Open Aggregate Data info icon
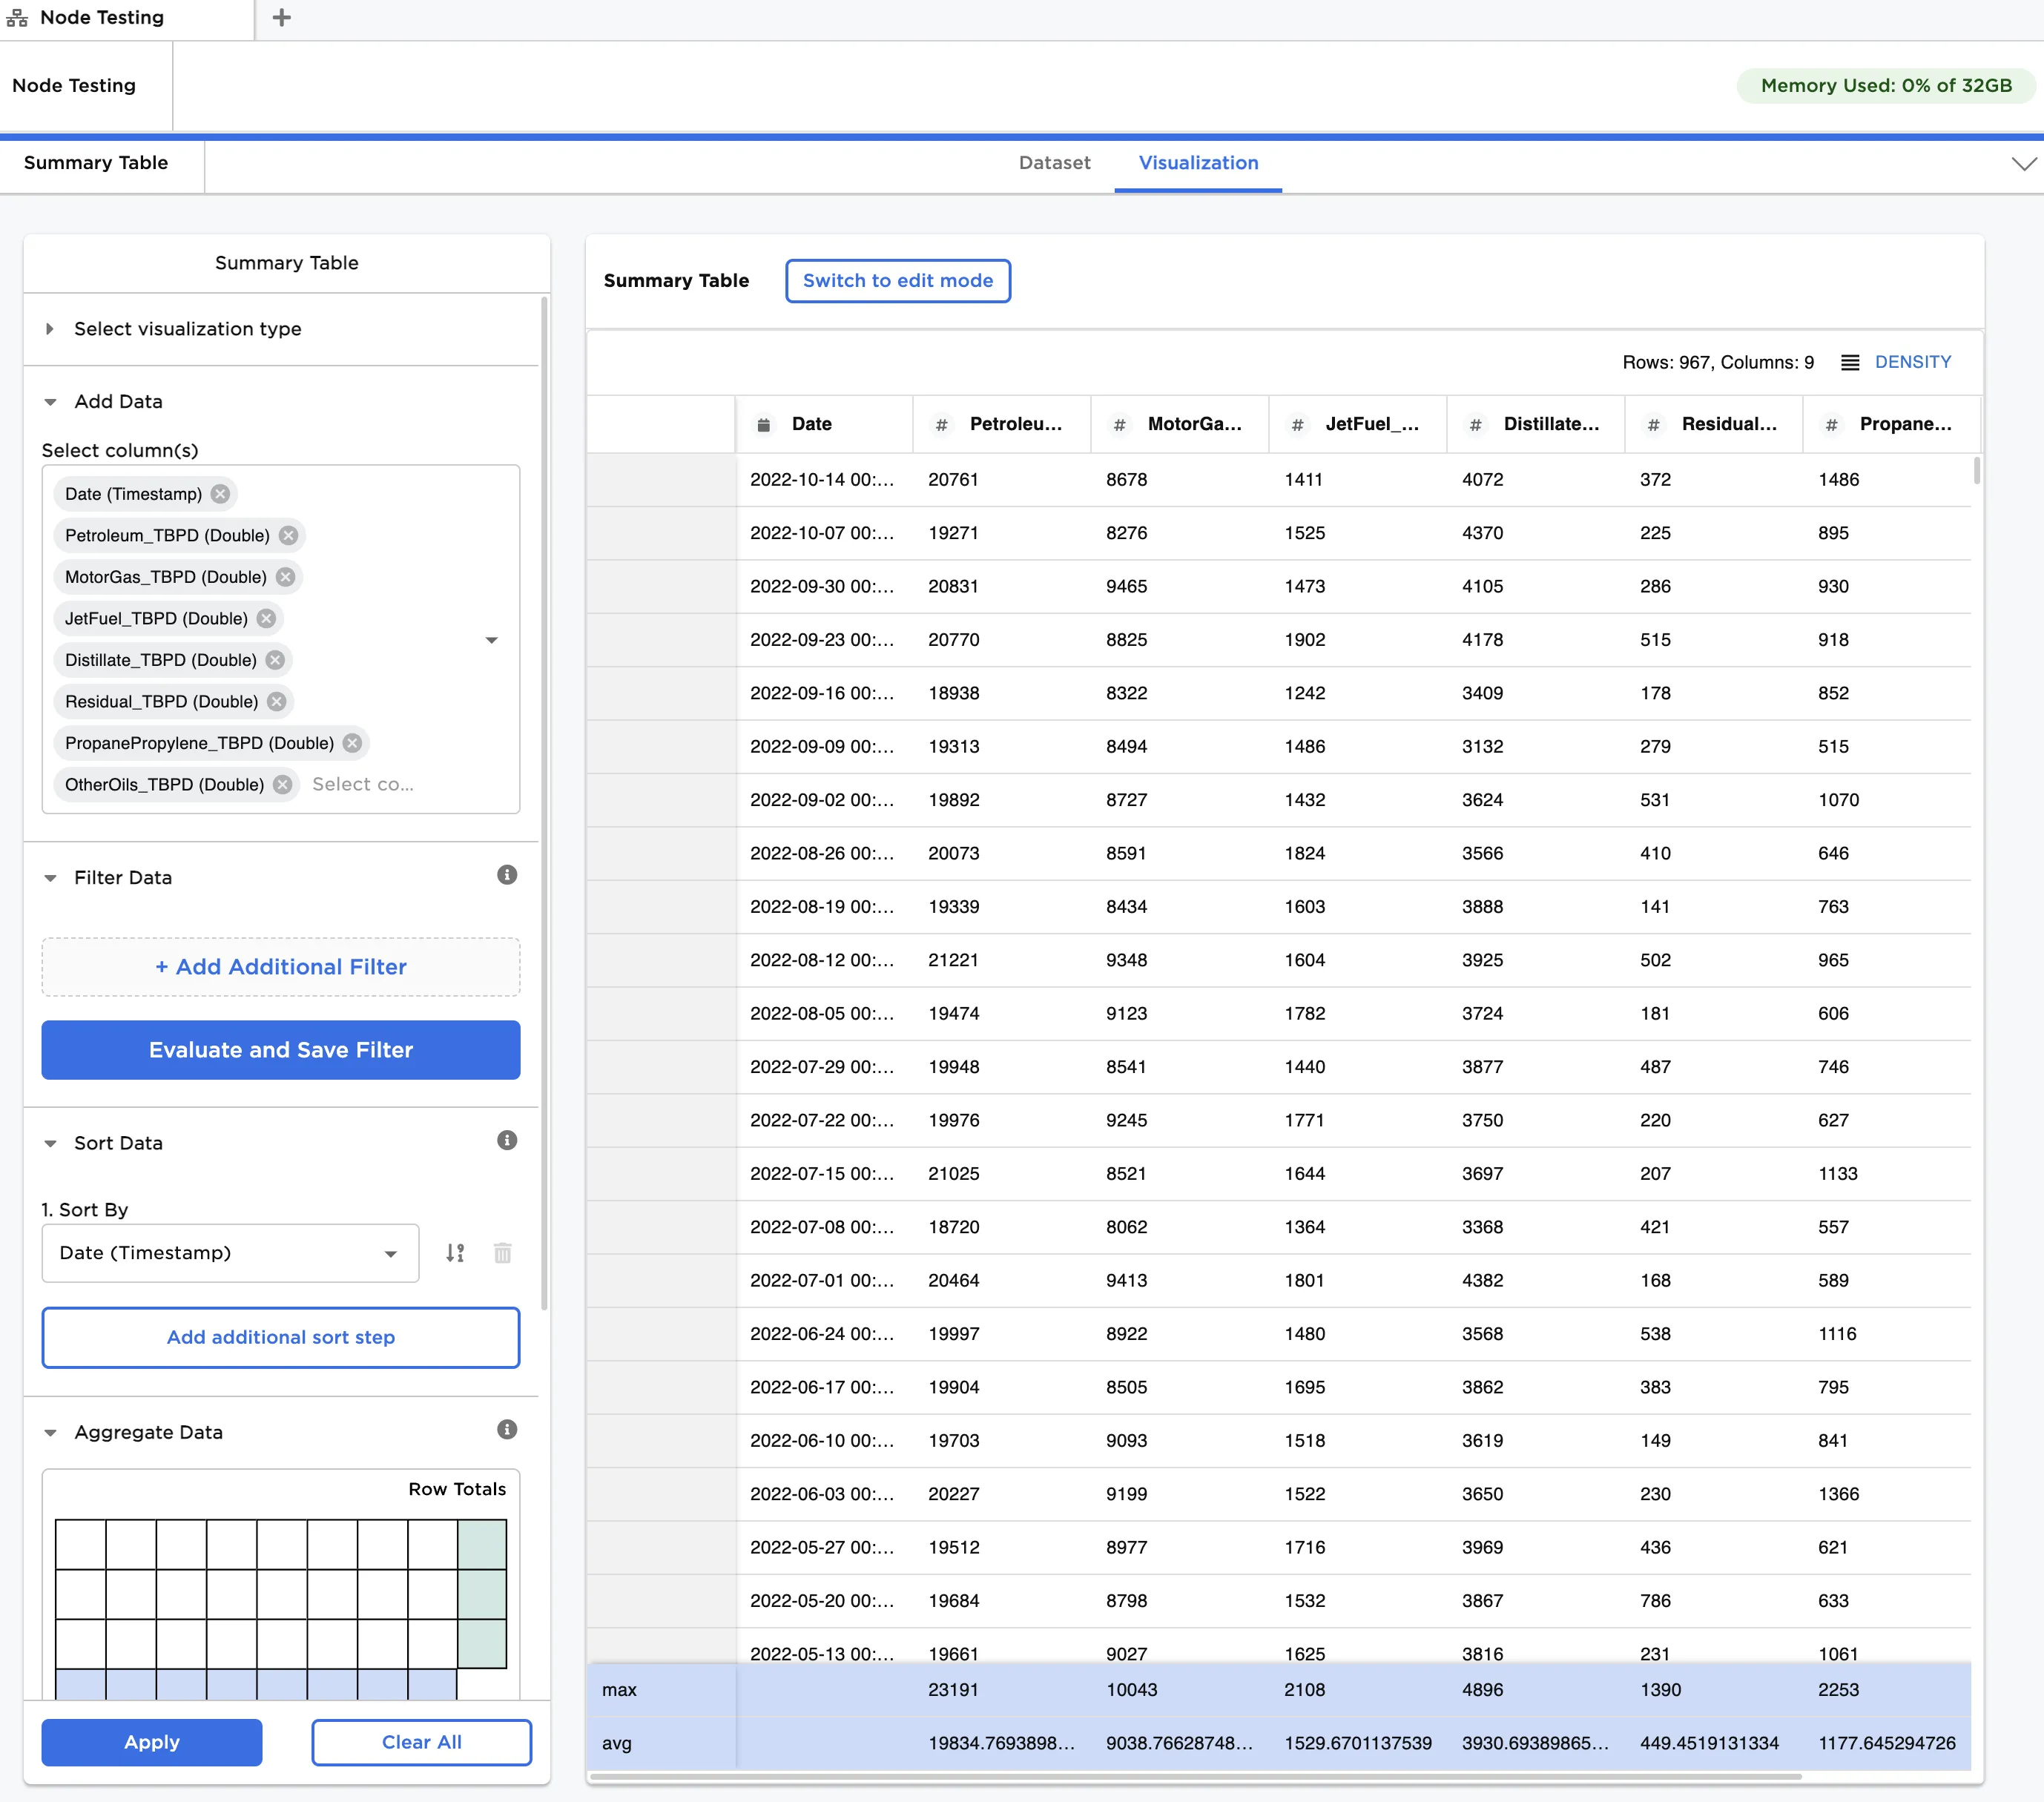The image size is (2044, 1802). (507, 1430)
